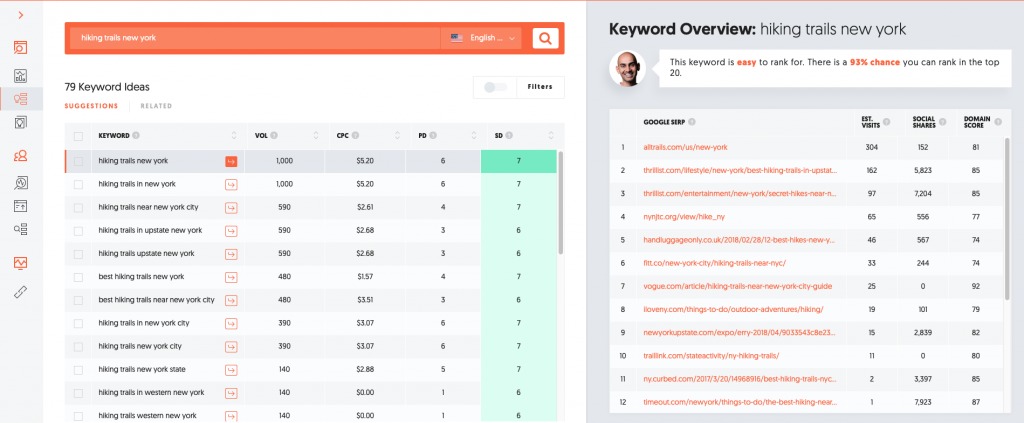Open the Filters button
Screen dimensions: 1024x423
point(540,87)
